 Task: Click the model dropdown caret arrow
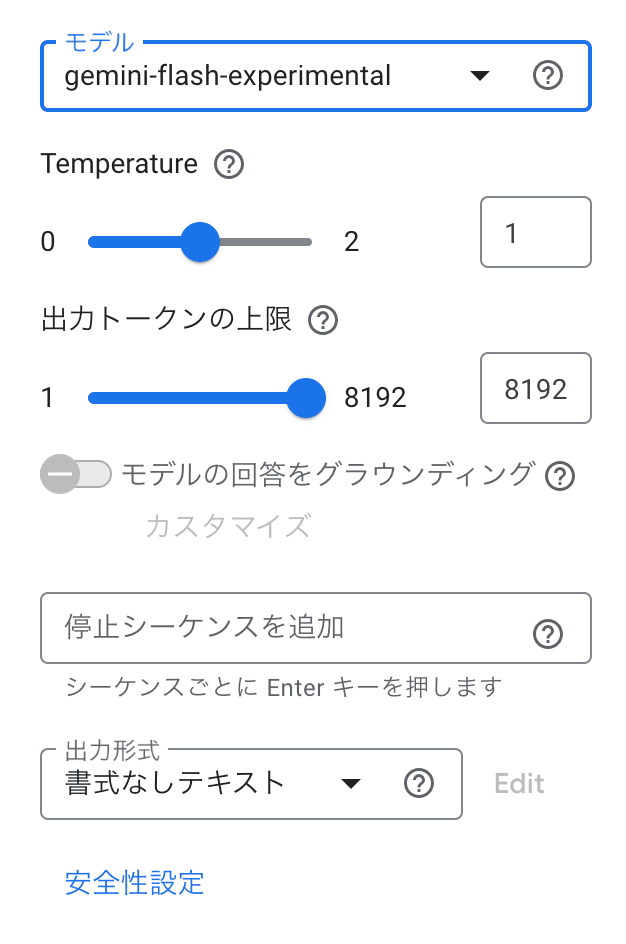pos(480,75)
